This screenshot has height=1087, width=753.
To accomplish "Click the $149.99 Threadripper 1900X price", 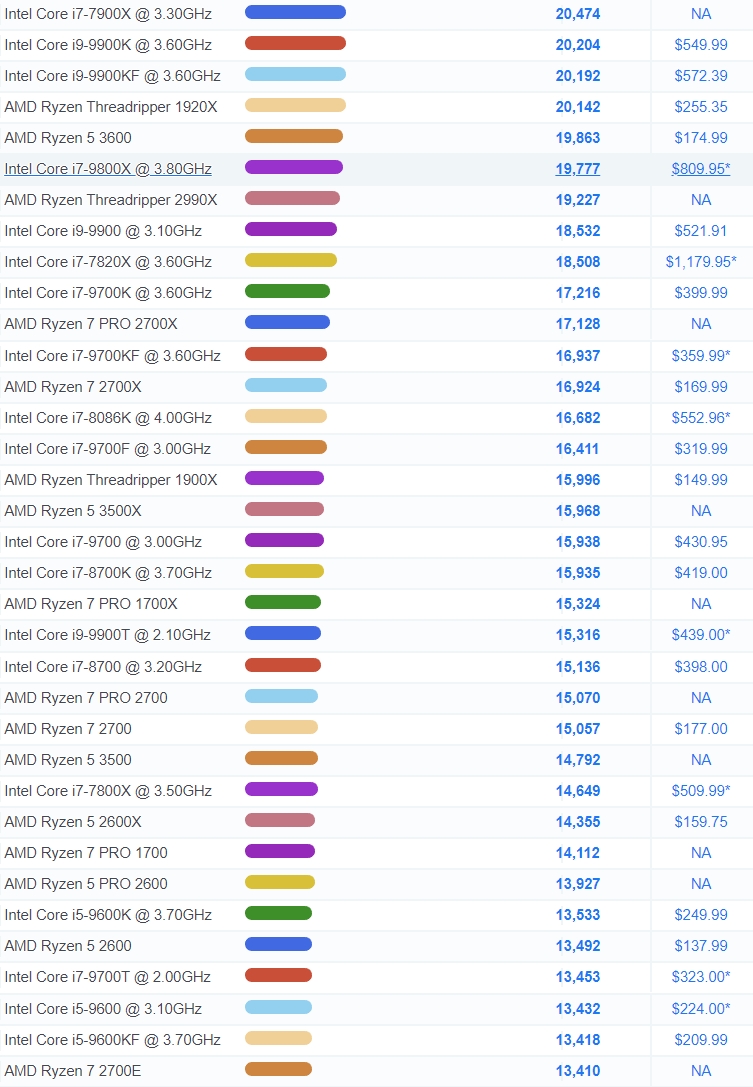I will pos(700,480).
